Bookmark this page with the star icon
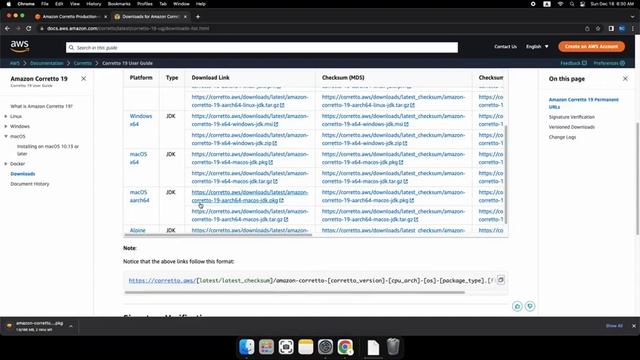This screenshot has height=360, width=640. tap(598, 29)
